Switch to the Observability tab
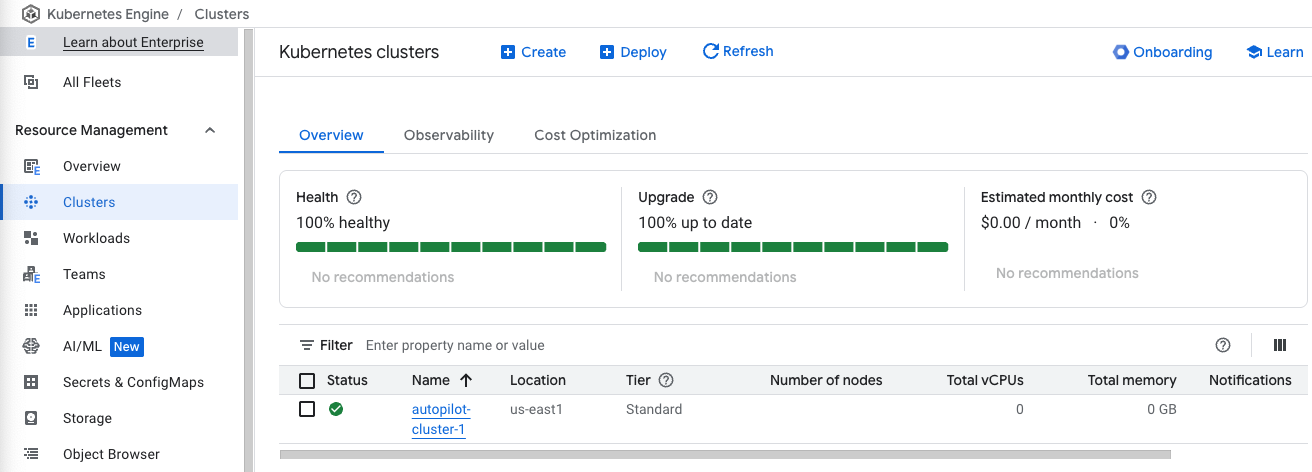The width and height of the screenshot is (1312, 472). (x=449, y=135)
